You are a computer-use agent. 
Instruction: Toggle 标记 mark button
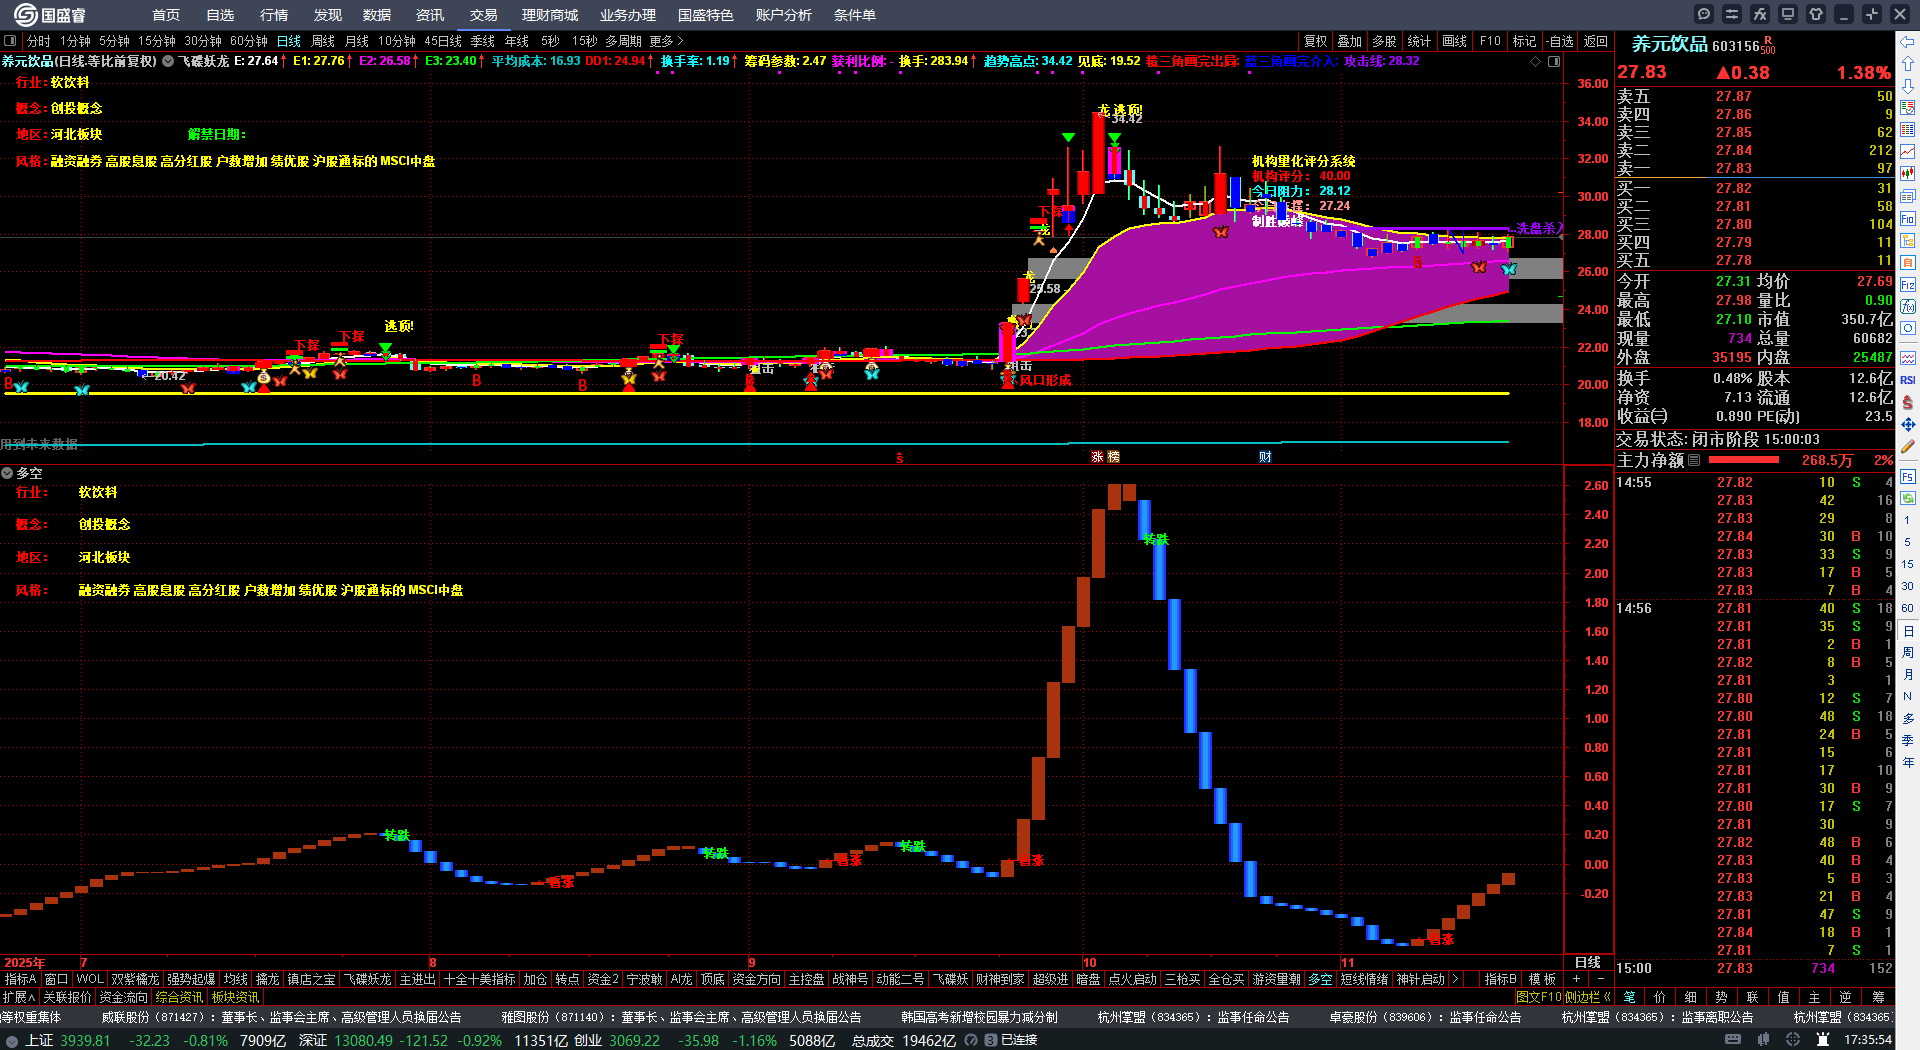(x=1524, y=41)
